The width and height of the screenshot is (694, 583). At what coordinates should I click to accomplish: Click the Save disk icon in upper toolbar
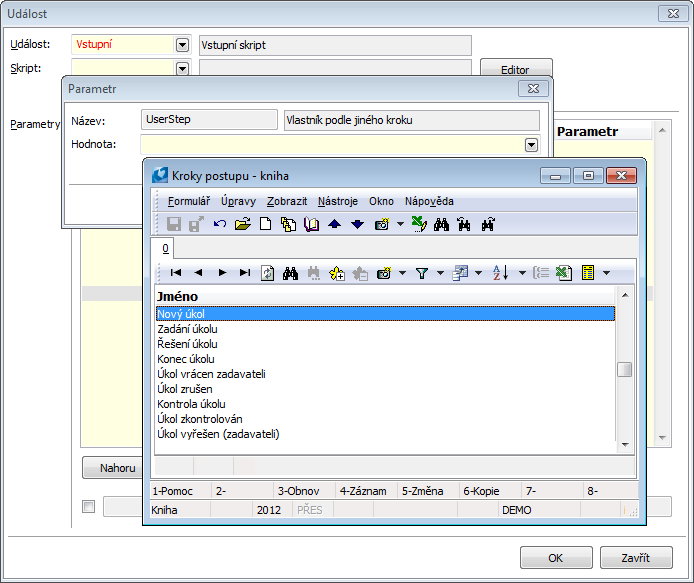174,224
